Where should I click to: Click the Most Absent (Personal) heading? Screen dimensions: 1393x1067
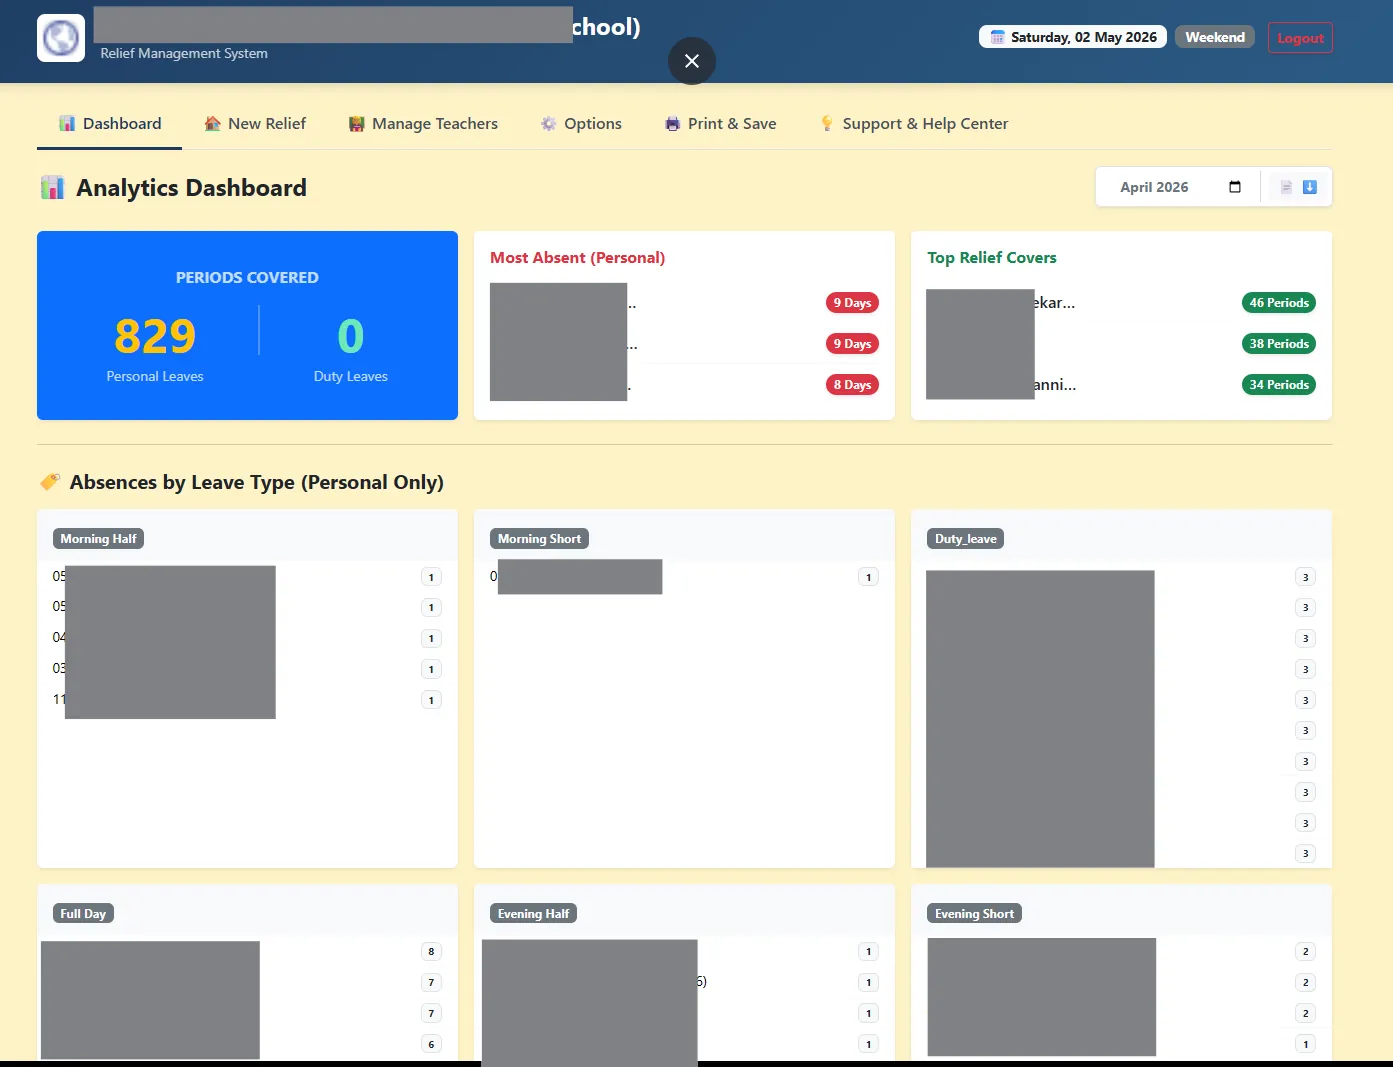pyautogui.click(x=577, y=258)
